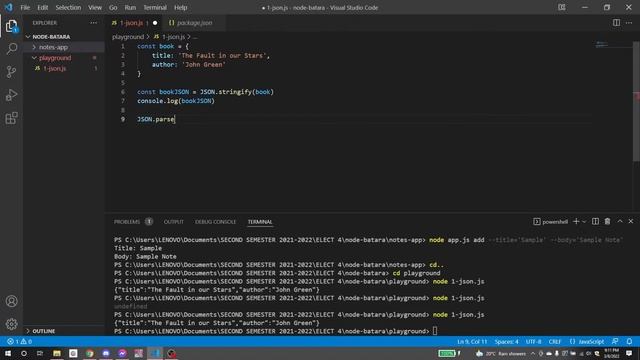The width and height of the screenshot is (640, 360).
Task: Change indentation via Spaces: 4
Action: point(507,341)
